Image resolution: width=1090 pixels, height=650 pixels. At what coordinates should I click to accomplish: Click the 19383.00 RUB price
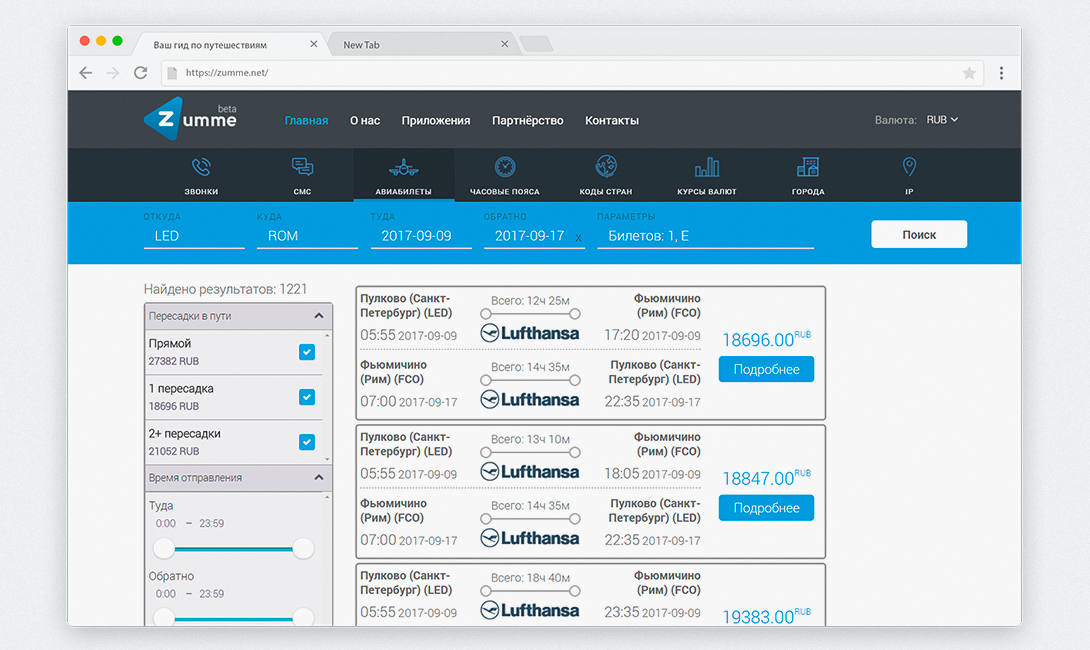pos(766,616)
